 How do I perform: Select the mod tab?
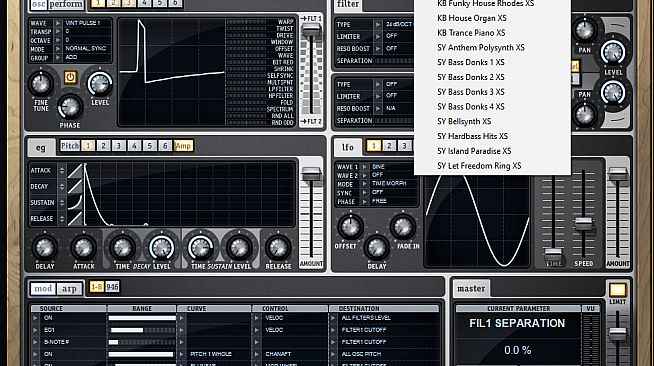pos(43,288)
